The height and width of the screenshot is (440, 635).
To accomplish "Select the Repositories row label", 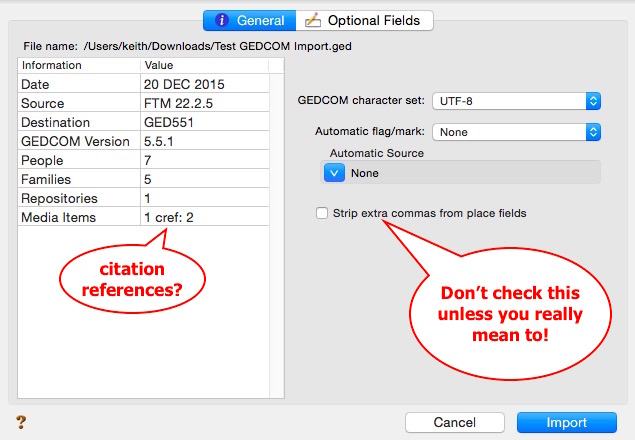I will coord(59,199).
